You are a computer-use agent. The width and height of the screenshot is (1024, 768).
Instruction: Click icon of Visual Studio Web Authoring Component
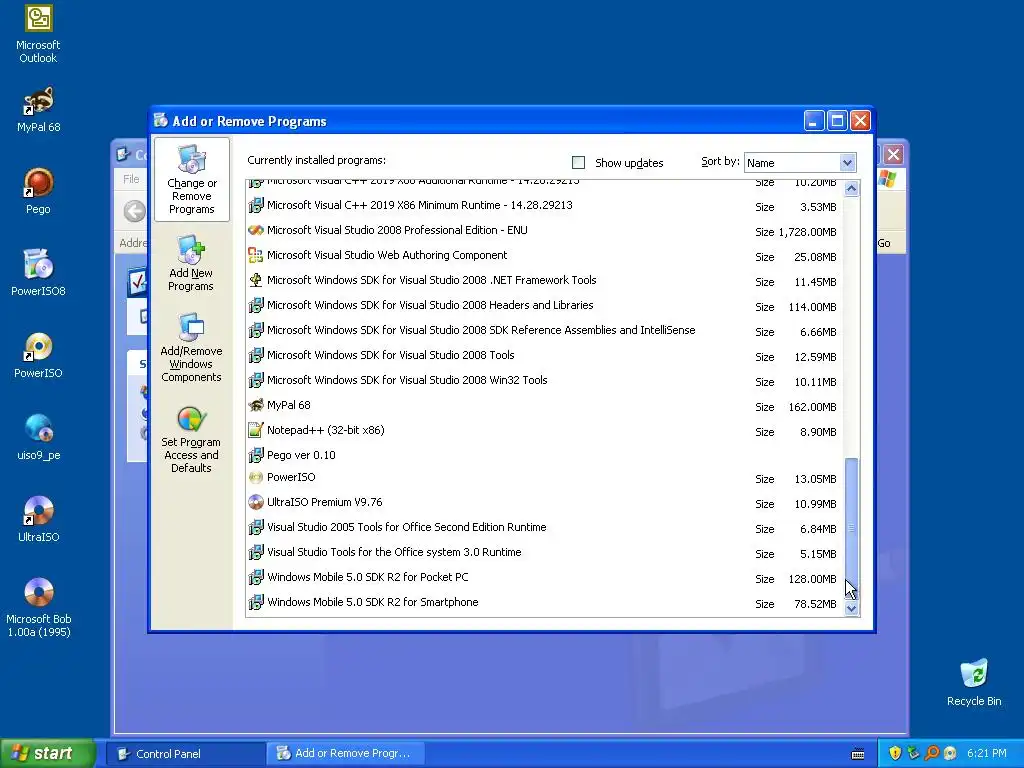(256, 255)
